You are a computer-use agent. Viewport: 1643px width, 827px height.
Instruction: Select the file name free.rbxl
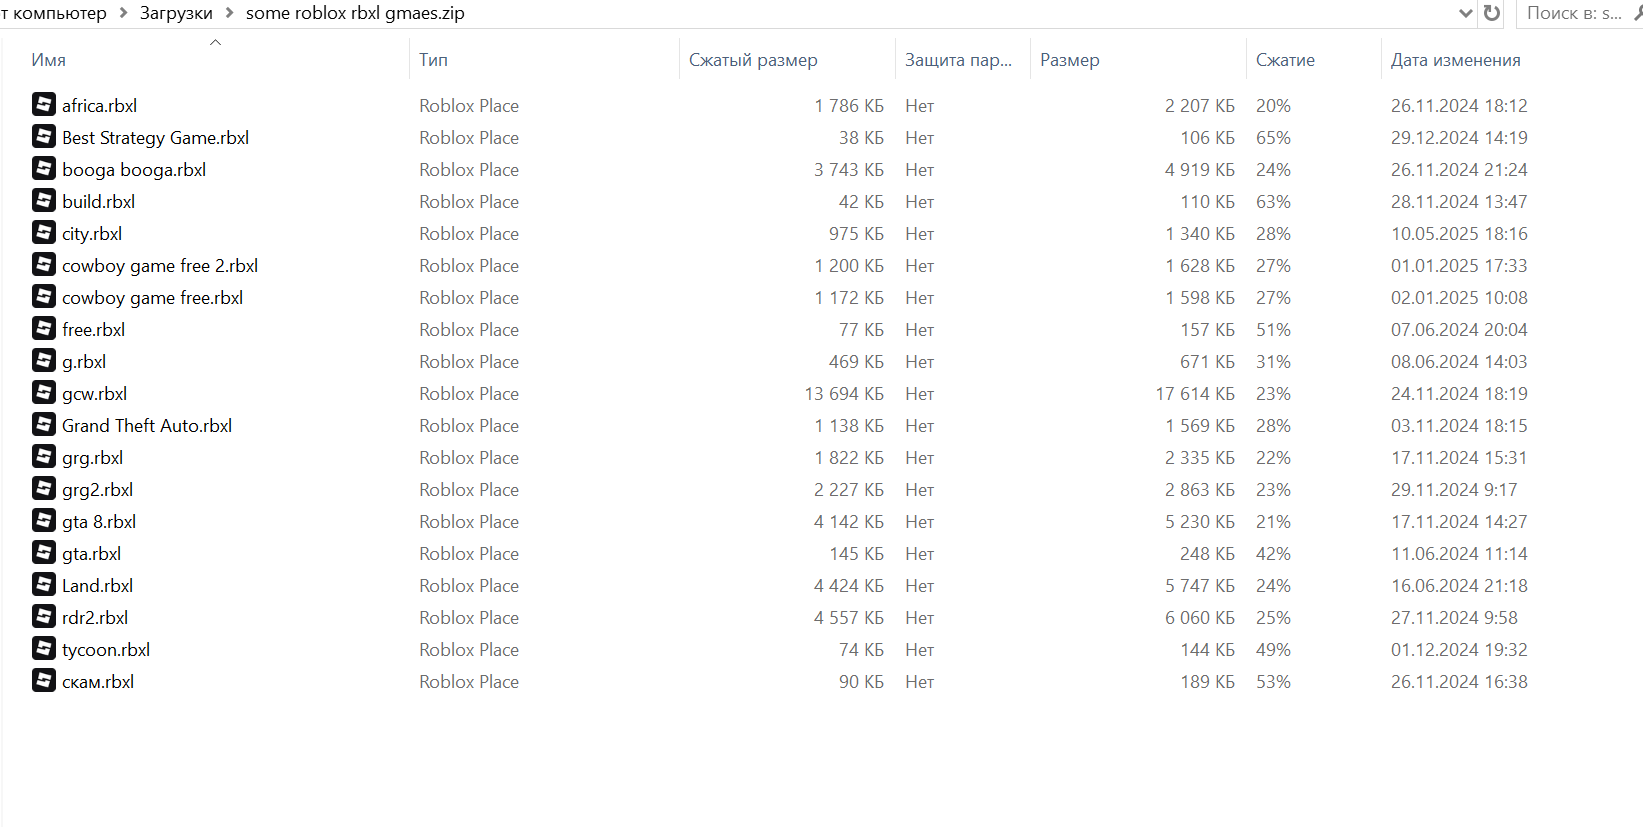click(x=93, y=329)
